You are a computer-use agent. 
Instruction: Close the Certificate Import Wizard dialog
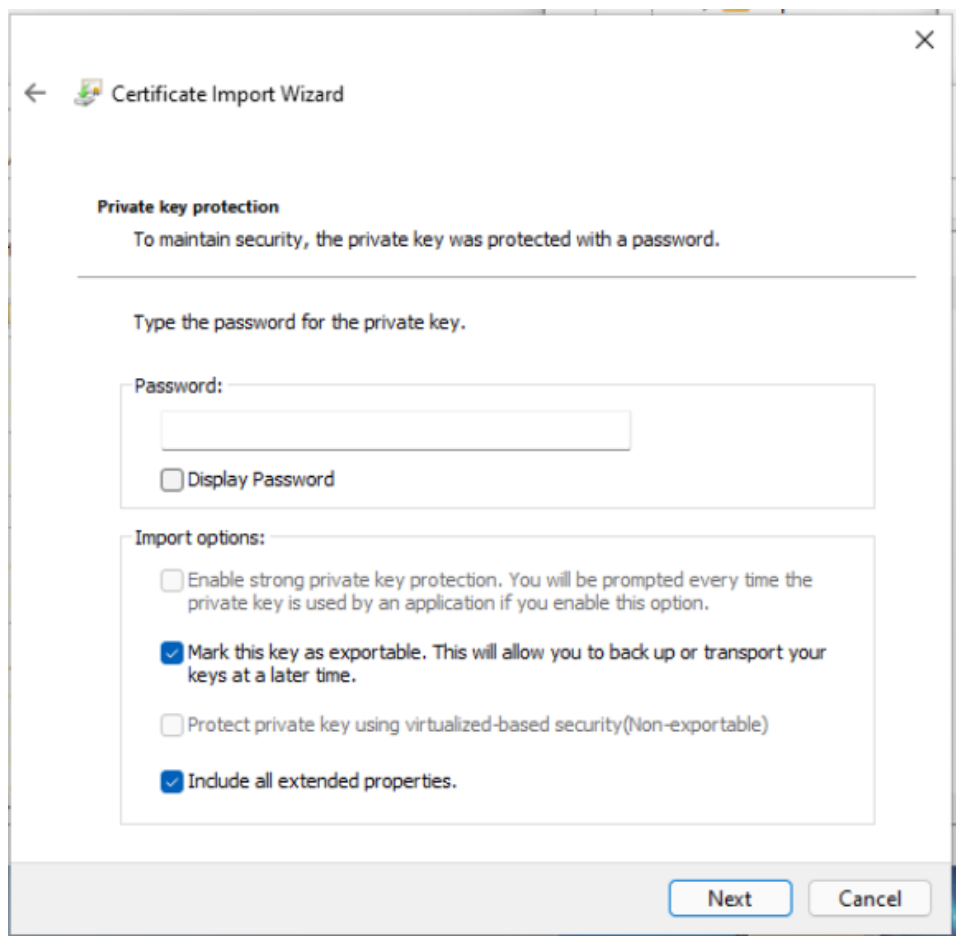pos(925,40)
